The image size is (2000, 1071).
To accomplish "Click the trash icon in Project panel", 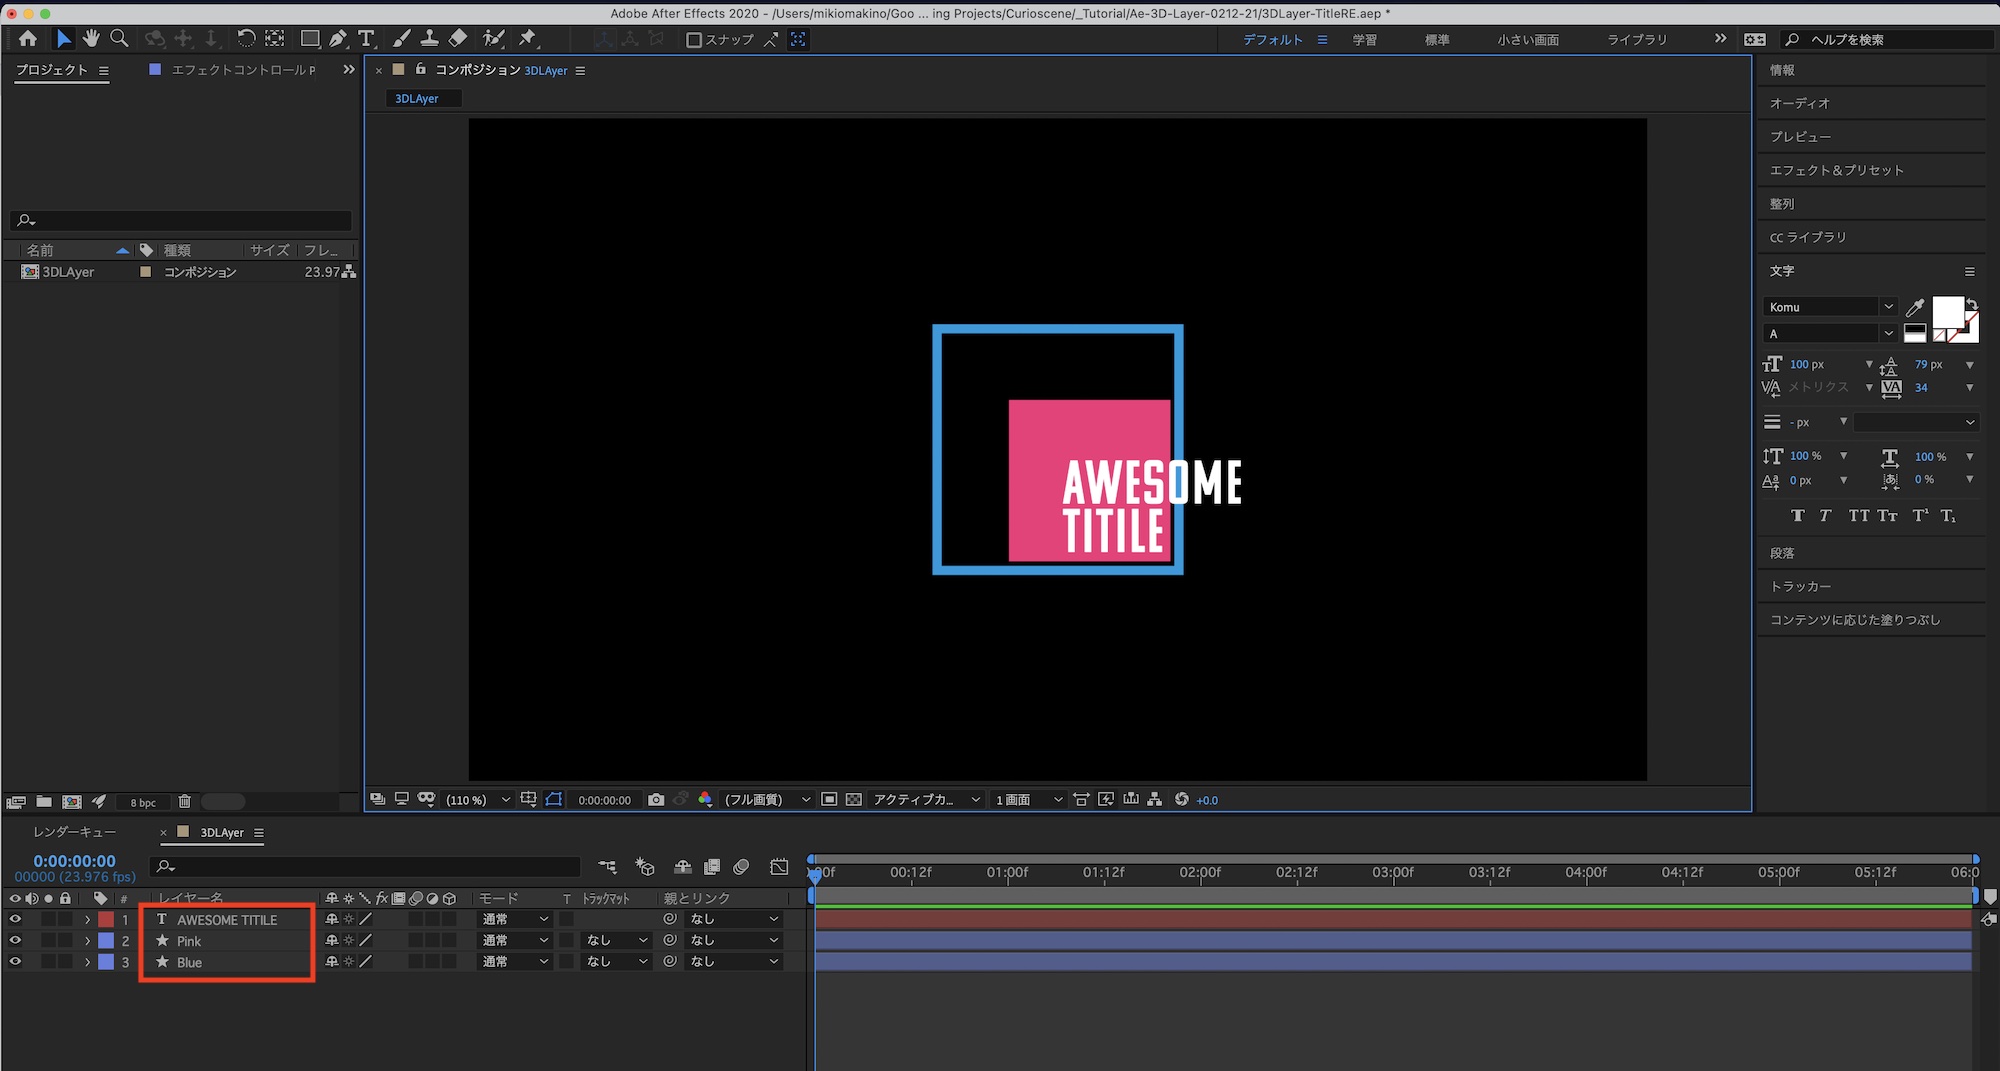I will click(184, 802).
